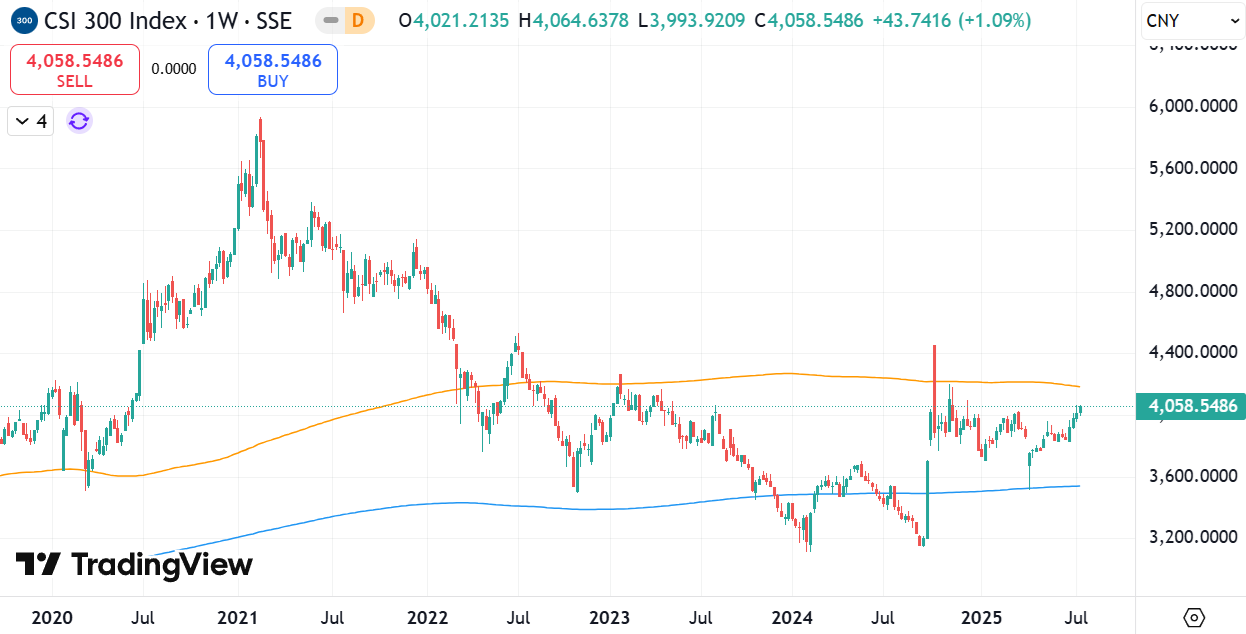1246x634 pixels.
Task: Click the 3,200.0000 price axis label
Action: click(1191, 537)
